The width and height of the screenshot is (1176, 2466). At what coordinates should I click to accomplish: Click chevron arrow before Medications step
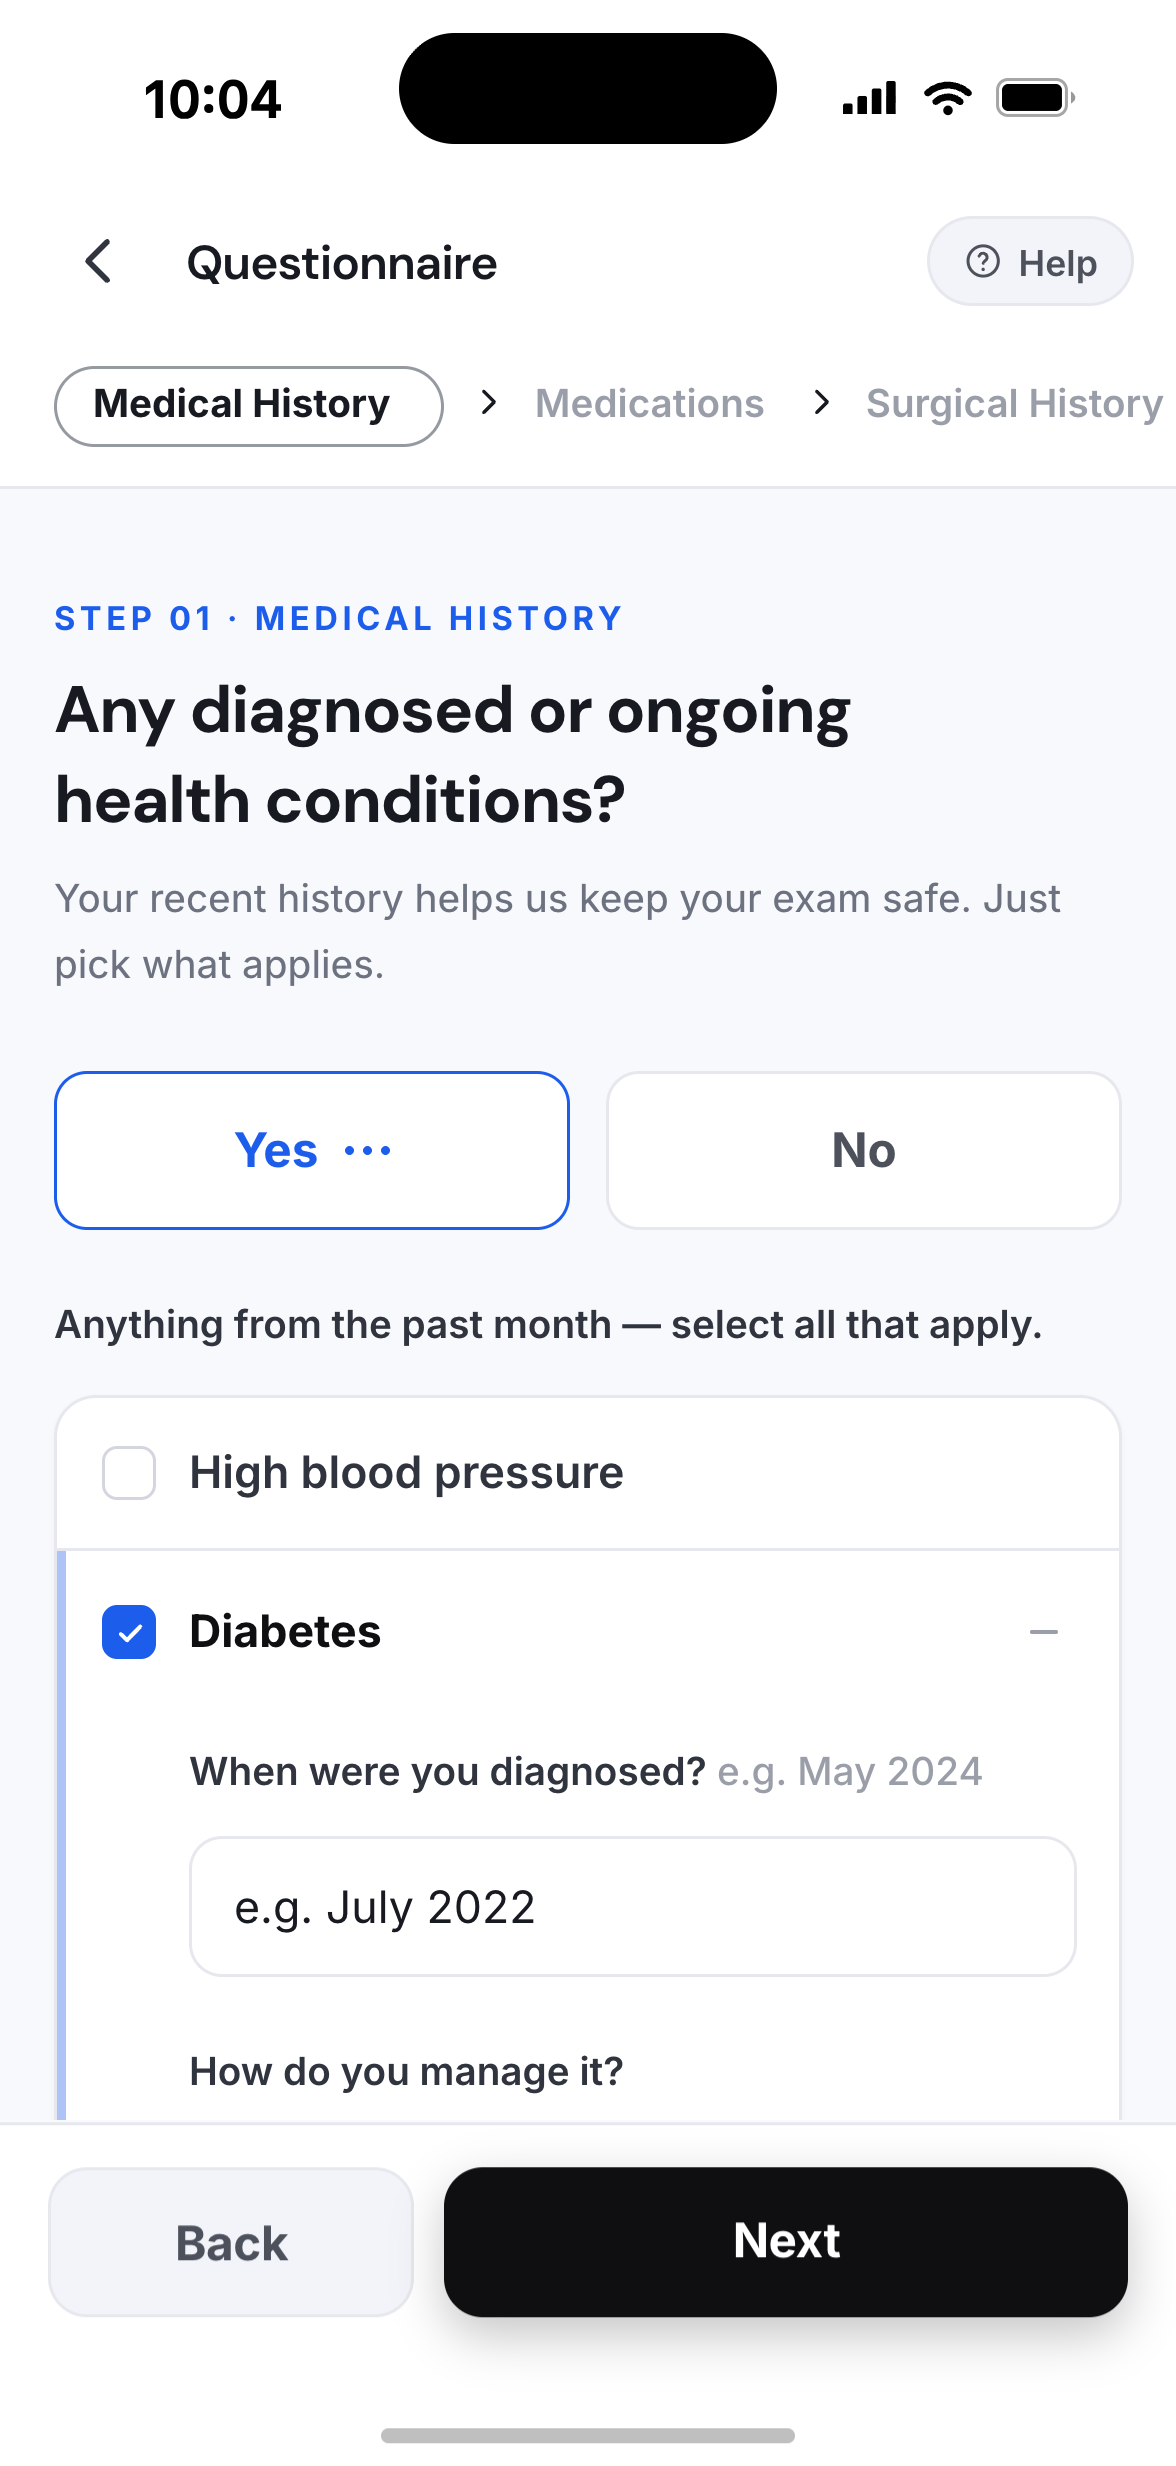click(x=489, y=403)
